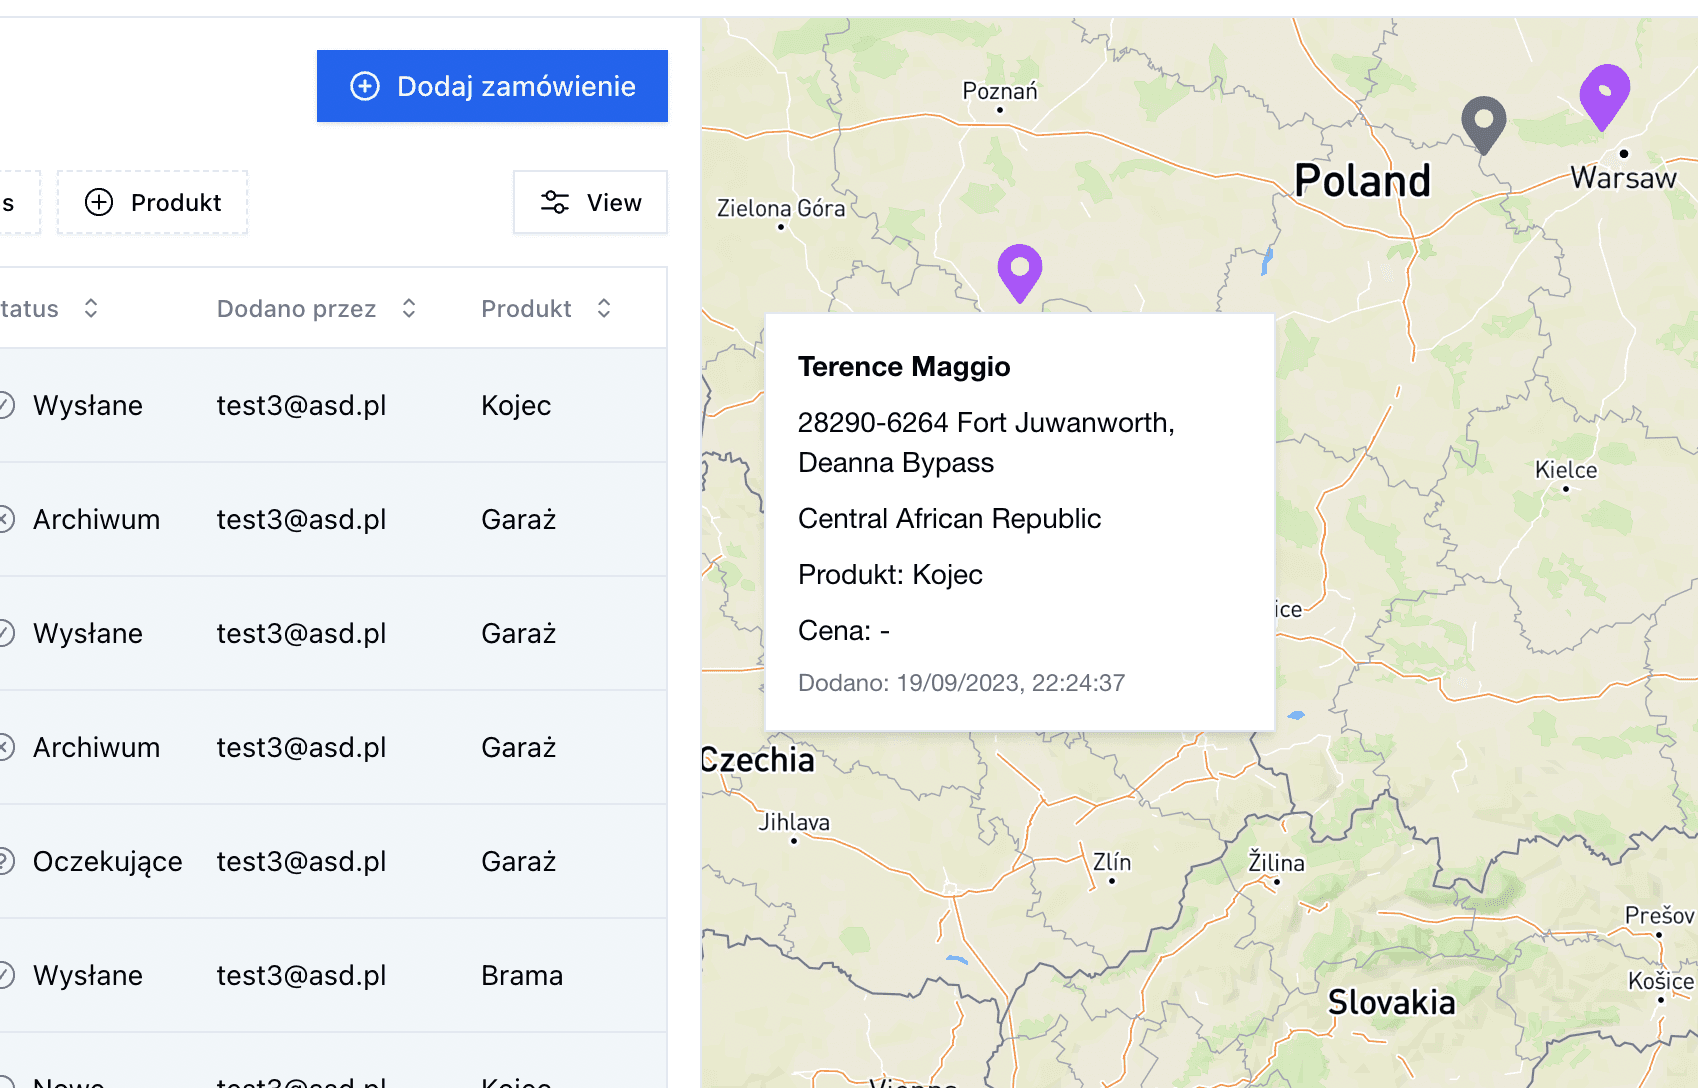Viewport: 1698px width, 1088px height.
Task: Add a new order with Dodaj zamówienie
Action: [x=492, y=86]
